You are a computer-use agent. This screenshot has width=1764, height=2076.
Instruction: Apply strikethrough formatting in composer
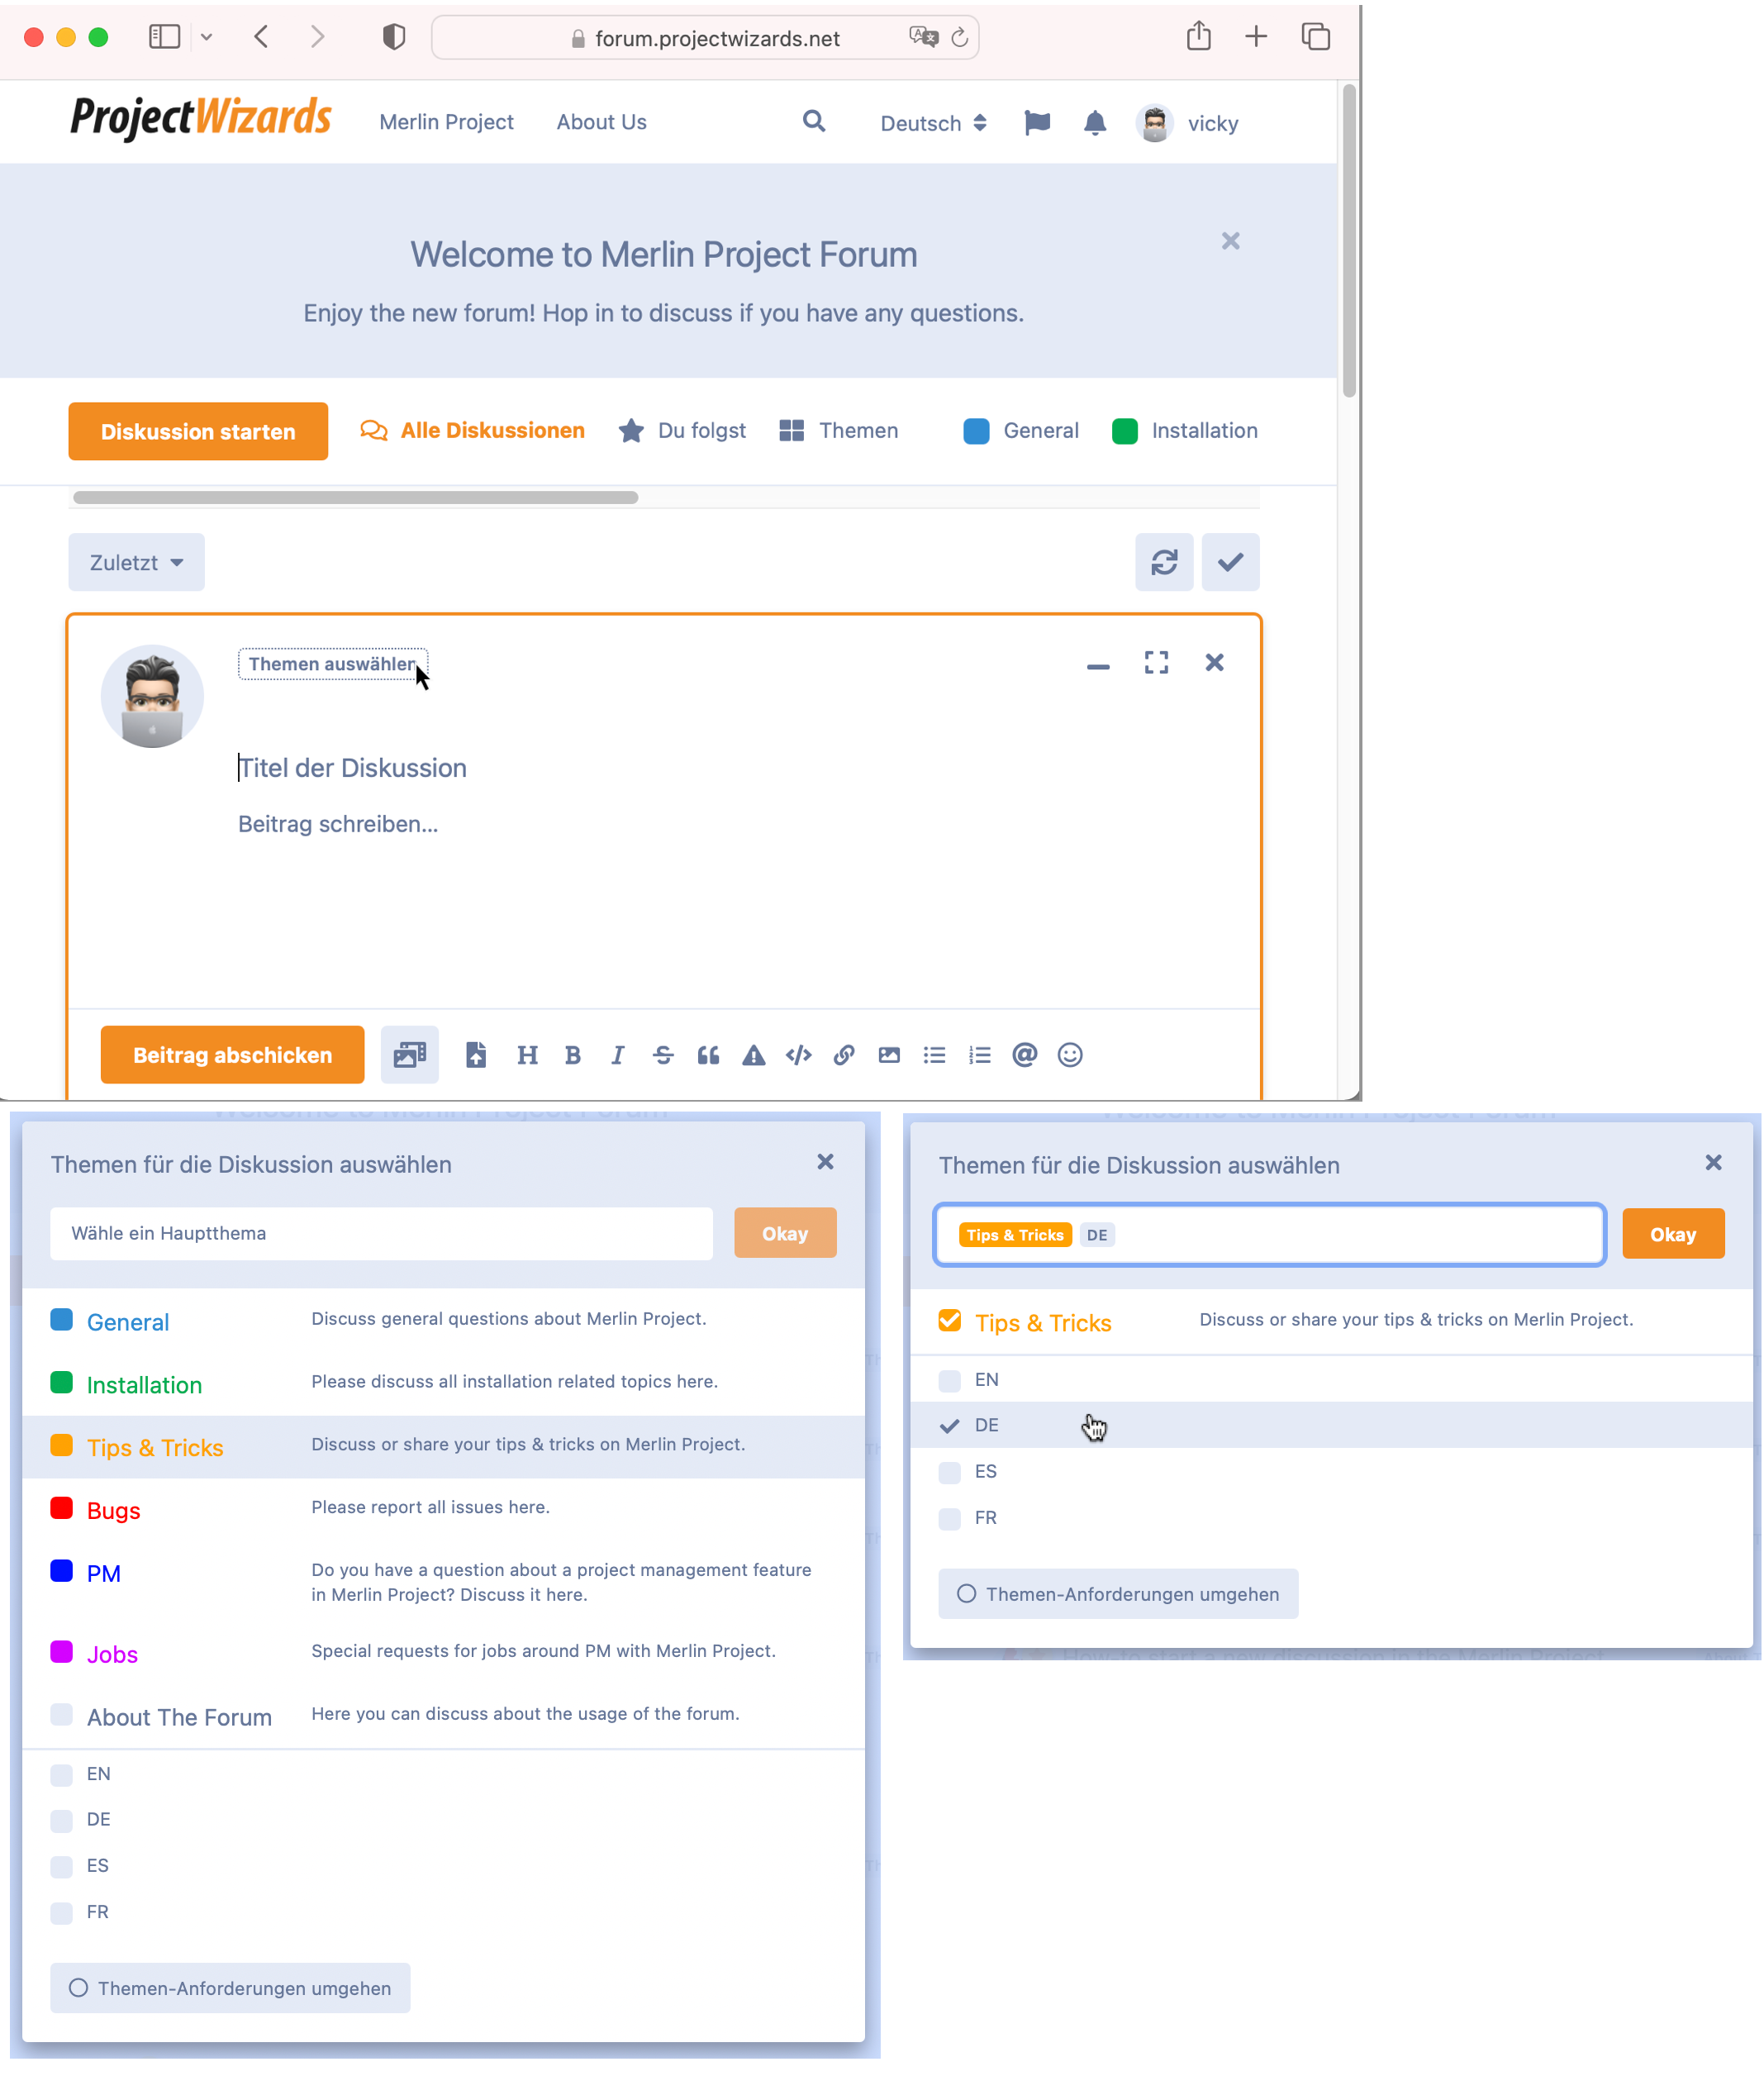663,1055
